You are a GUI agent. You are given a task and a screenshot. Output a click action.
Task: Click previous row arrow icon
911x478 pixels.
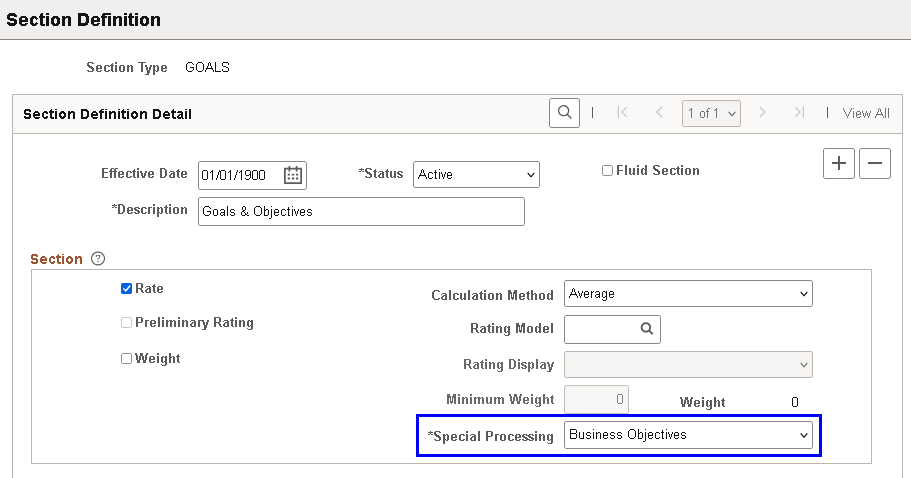tap(659, 113)
